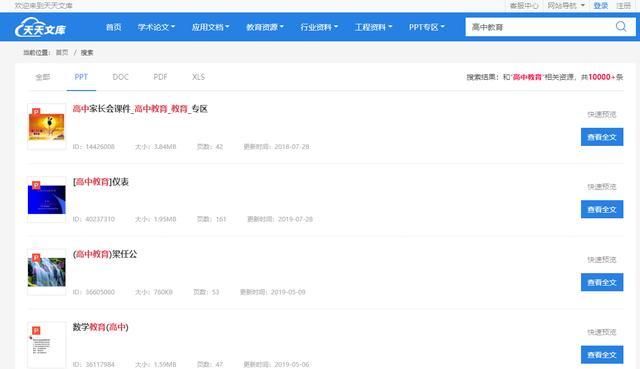
Task: Click 快速预览 for 高中家长会课件
Action: tap(602, 115)
